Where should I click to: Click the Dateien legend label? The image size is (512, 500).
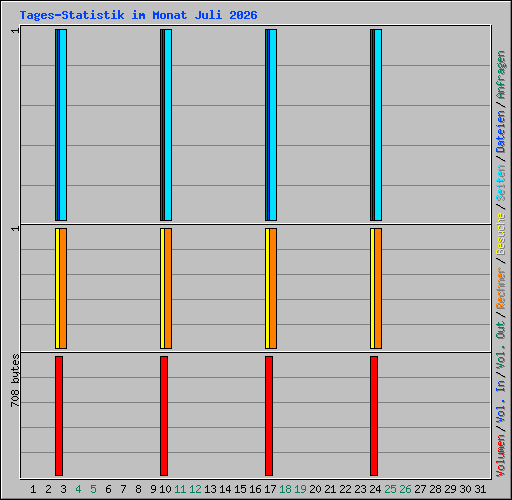point(501,131)
